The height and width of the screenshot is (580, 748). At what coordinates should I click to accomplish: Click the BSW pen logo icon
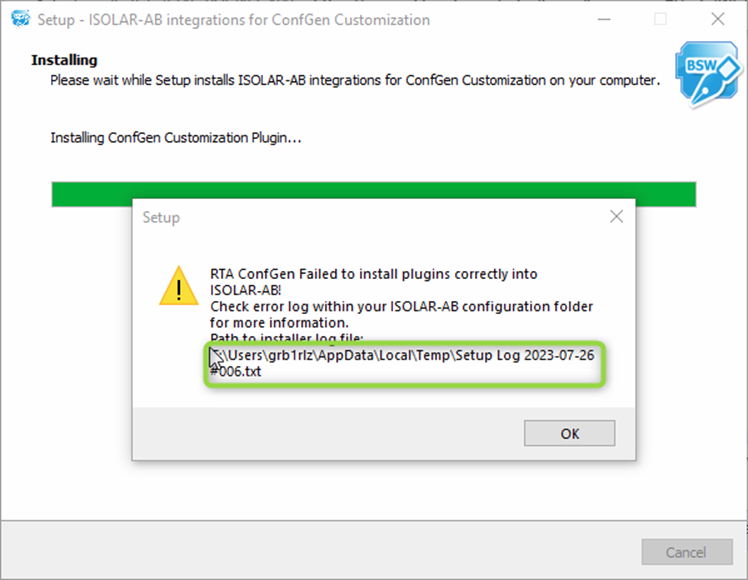click(x=708, y=73)
